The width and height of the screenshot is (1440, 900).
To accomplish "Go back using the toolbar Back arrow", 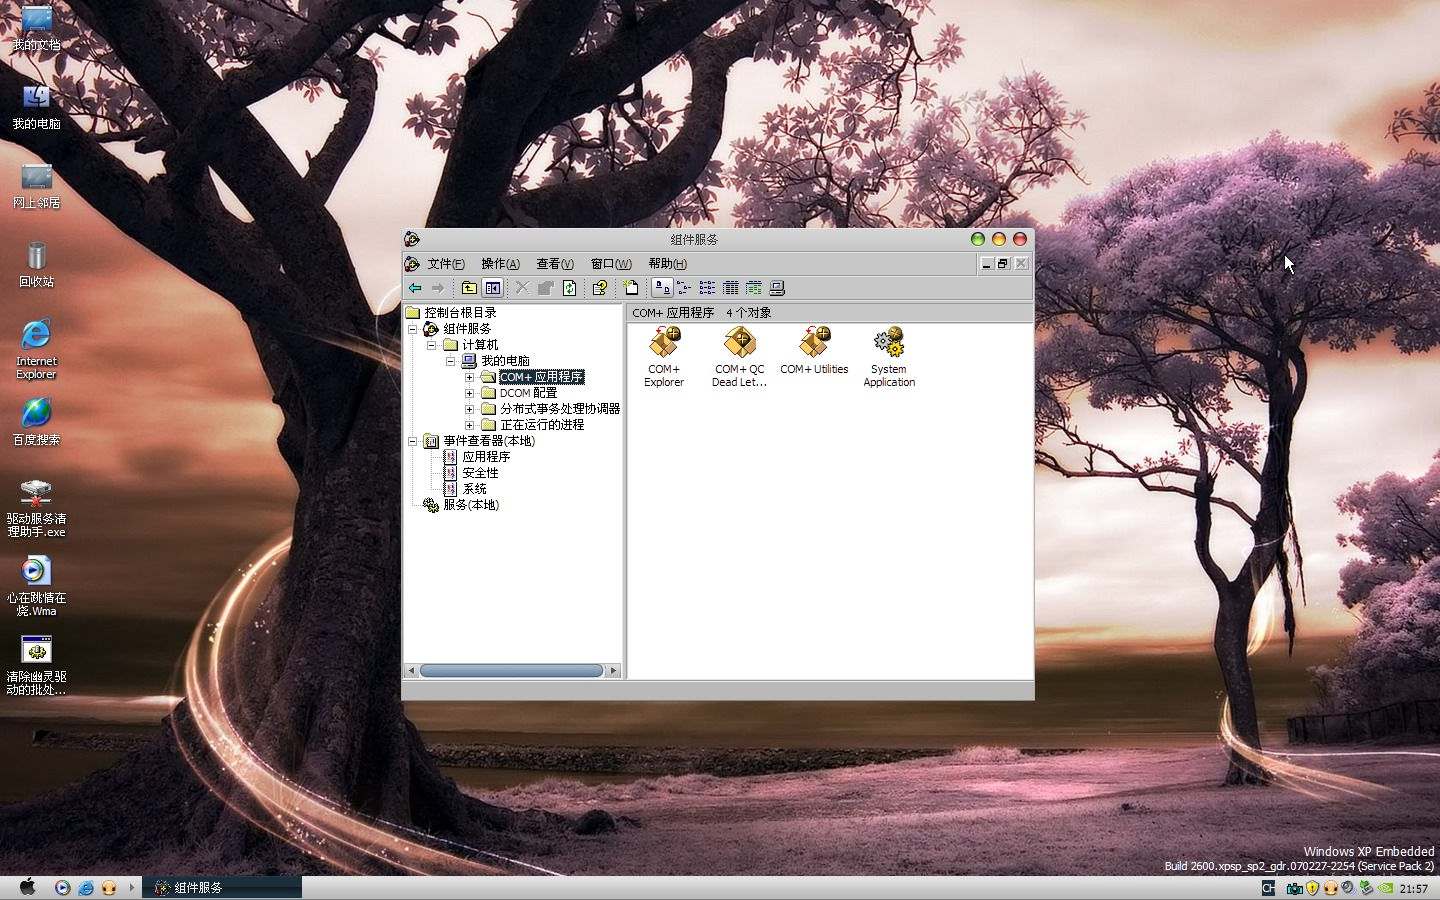I will (415, 288).
